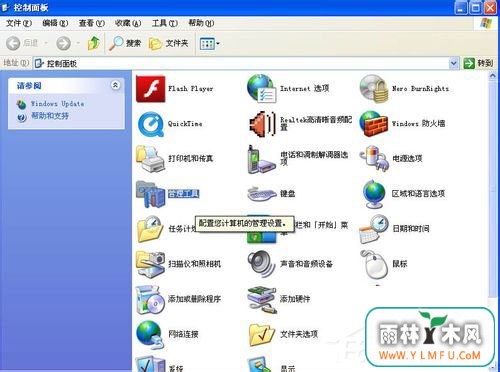Open the 打印机和传真 printer icon
The width and height of the screenshot is (500, 372).
151,159
